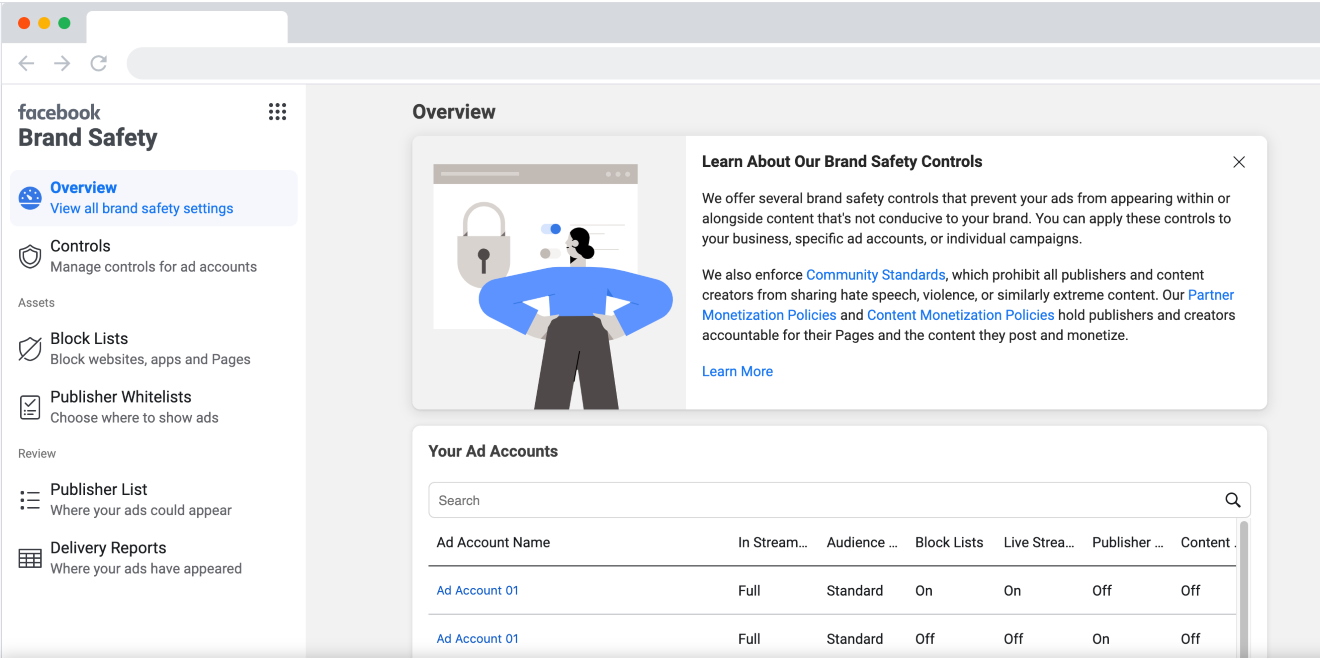1320x660 pixels.
Task: Click the Learn More link
Action: click(737, 371)
